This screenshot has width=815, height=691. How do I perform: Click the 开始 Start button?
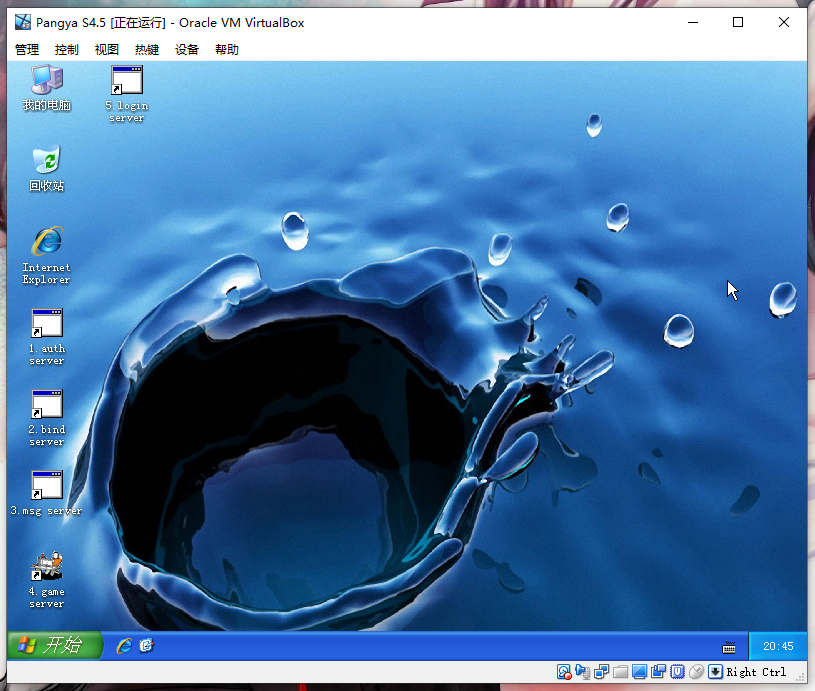[55, 645]
